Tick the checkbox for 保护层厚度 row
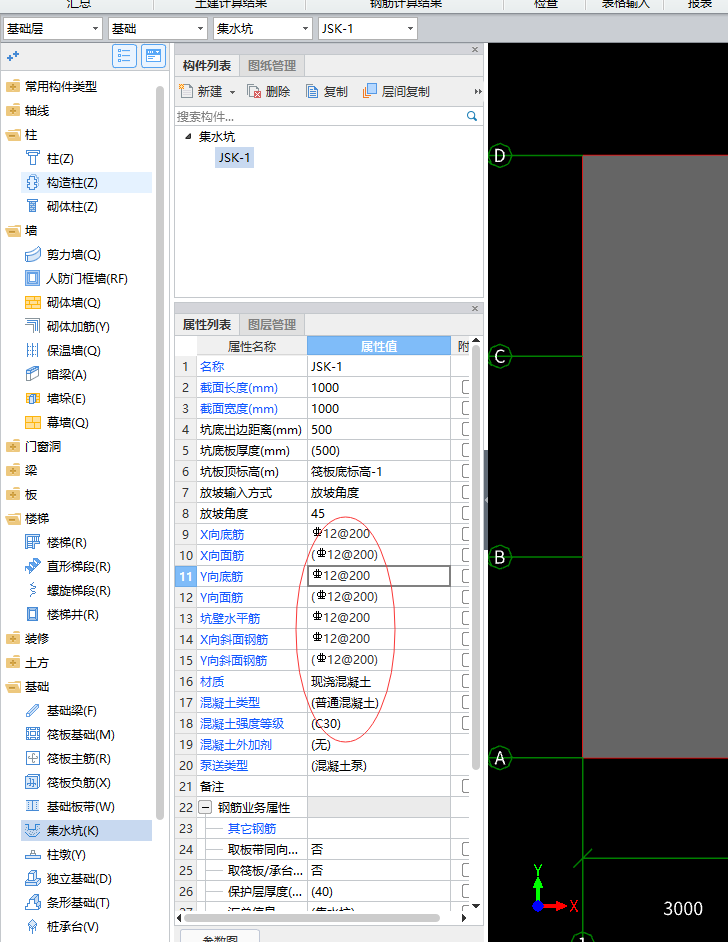The height and width of the screenshot is (942, 728). pyautogui.click(x=466, y=892)
